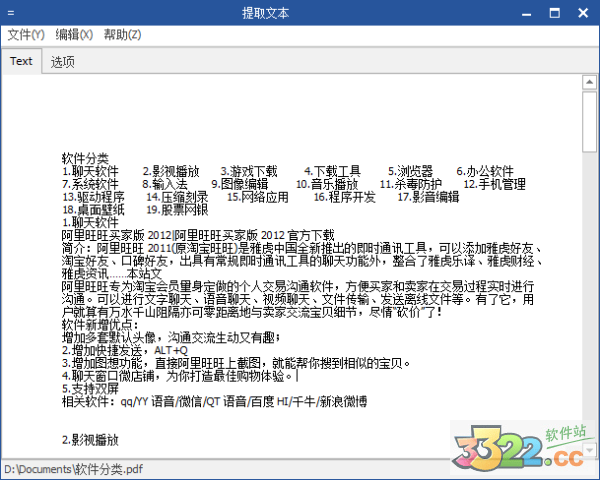The height and width of the screenshot is (480, 600).
Task: Click the bottom 2.影视播放 heading
Action: 90,440
